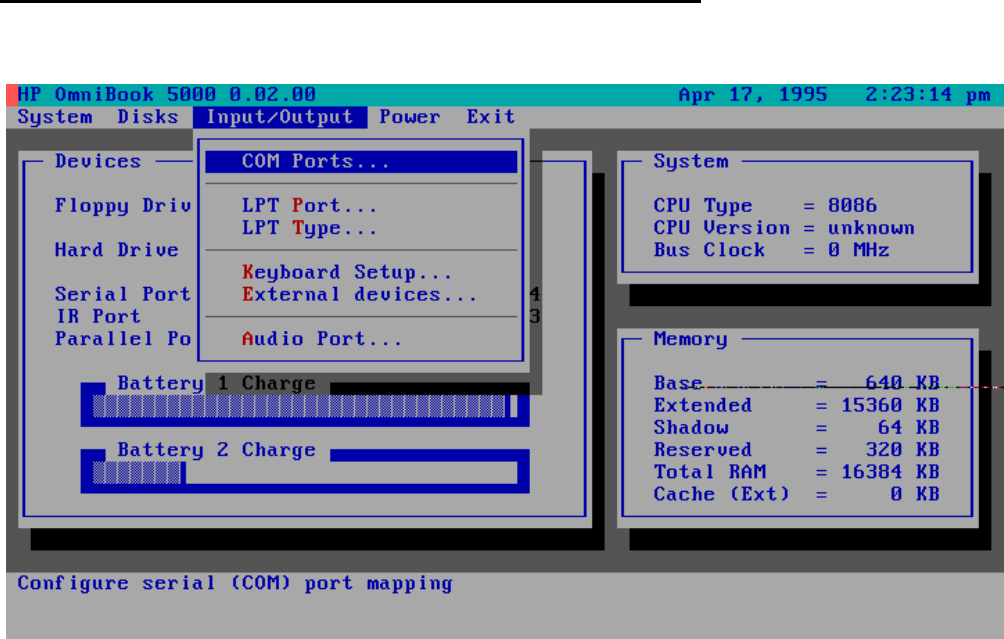Image resolution: width=1004 pixels, height=639 pixels.
Task: Click the Battery 2 Charge label
Action: click(216, 449)
